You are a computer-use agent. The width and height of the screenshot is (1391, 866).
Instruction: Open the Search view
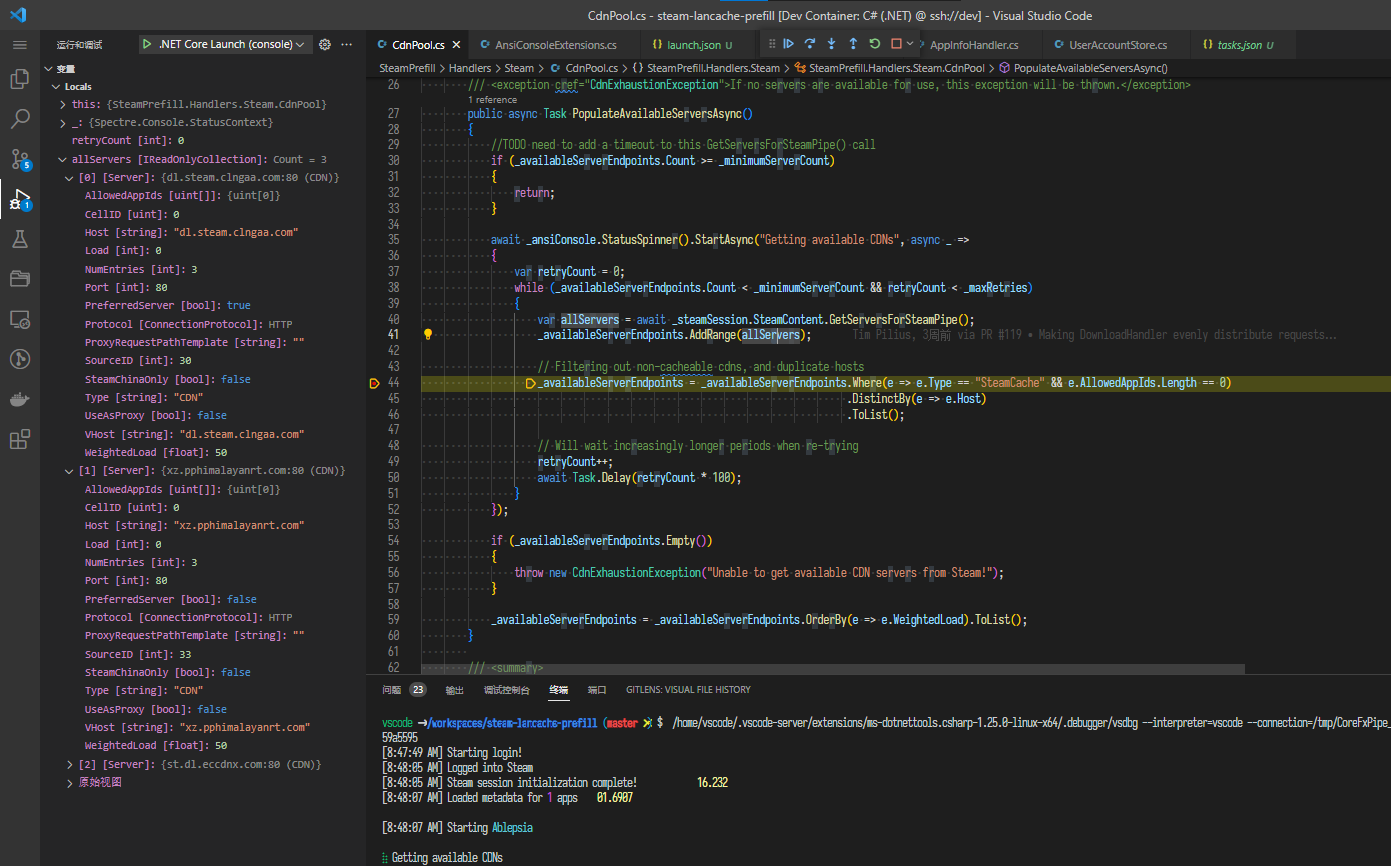pos(19,119)
